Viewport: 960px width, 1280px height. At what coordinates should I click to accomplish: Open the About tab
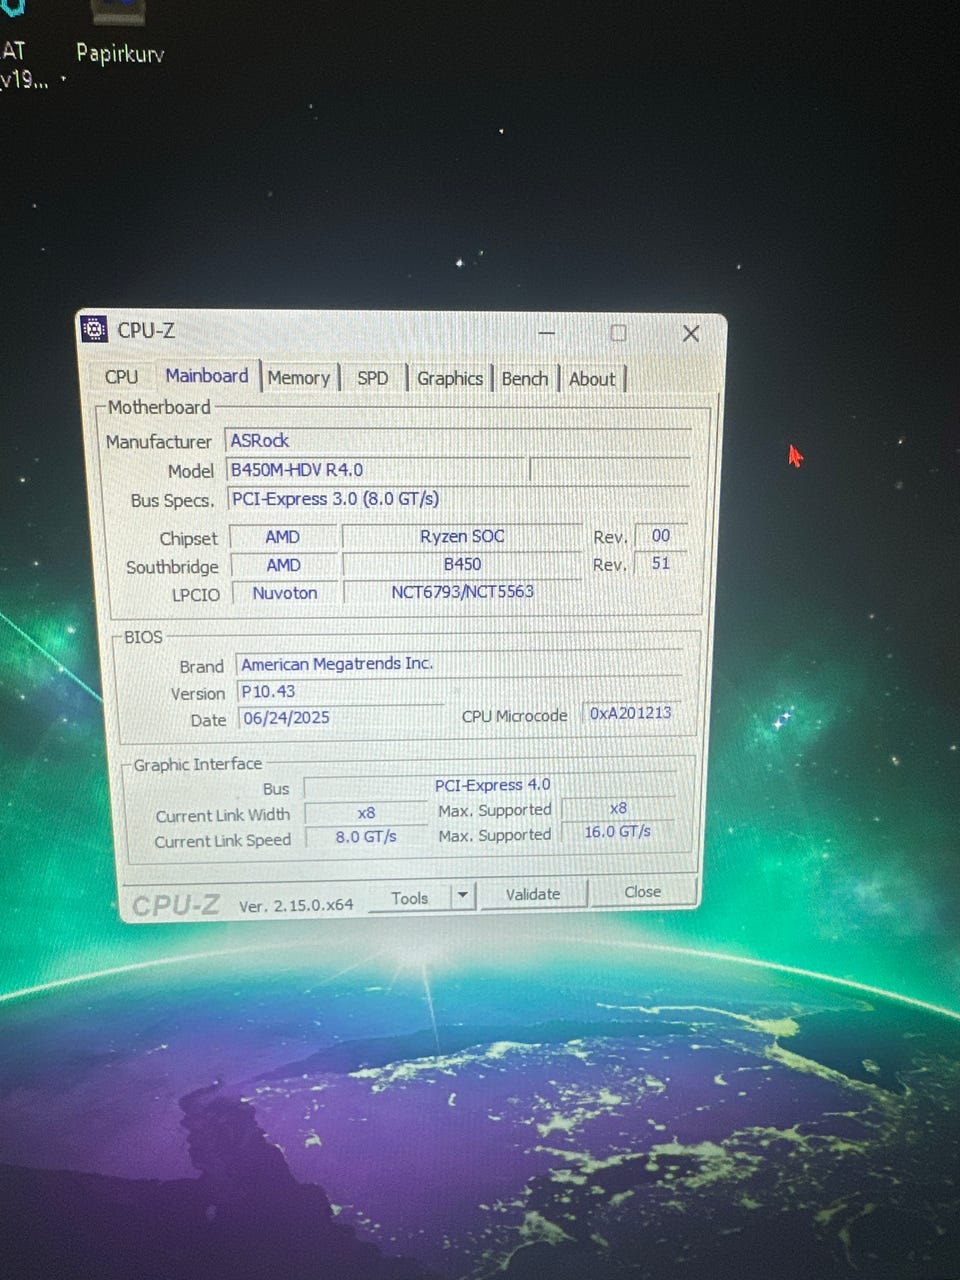point(593,379)
